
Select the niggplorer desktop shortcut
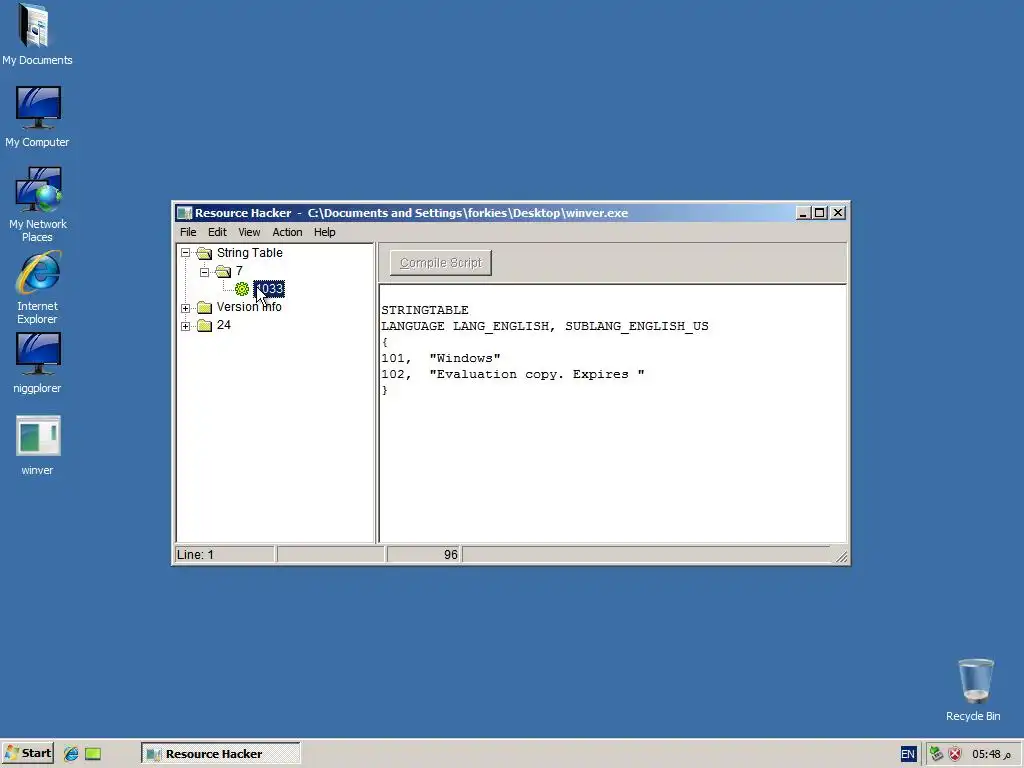click(x=37, y=362)
